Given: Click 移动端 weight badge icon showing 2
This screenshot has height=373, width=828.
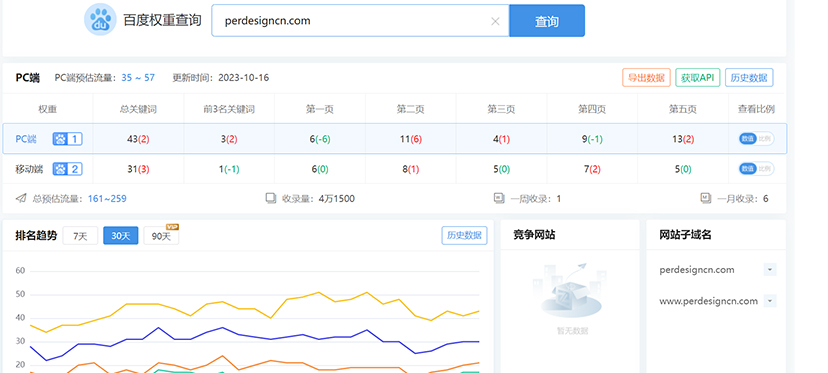Looking at the screenshot, I should point(67,170).
